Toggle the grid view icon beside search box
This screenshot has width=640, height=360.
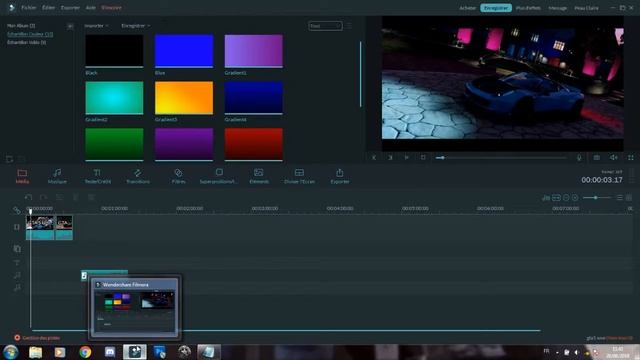click(x=349, y=26)
